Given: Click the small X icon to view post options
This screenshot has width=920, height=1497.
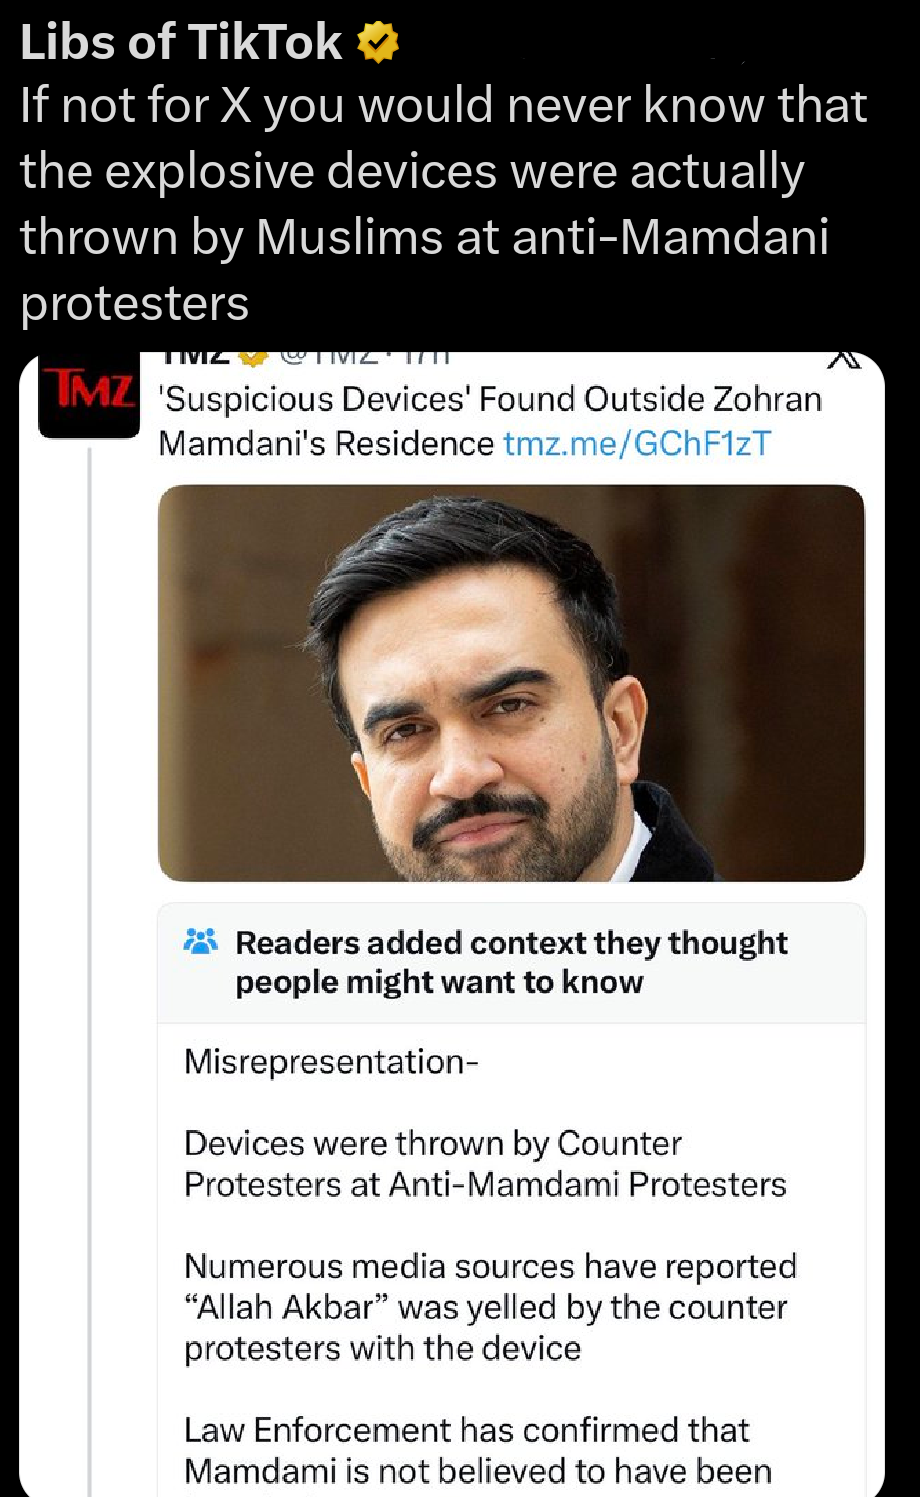Looking at the screenshot, I should [845, 357].
